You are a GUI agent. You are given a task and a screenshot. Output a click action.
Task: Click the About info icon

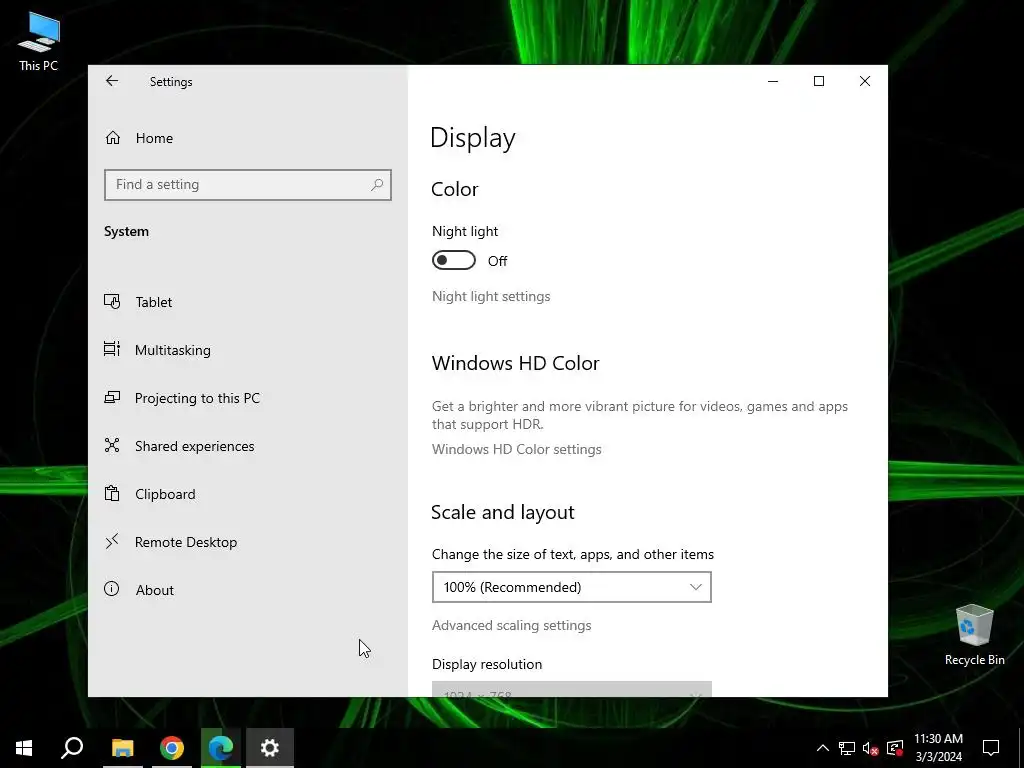click(x=112, y=589)
